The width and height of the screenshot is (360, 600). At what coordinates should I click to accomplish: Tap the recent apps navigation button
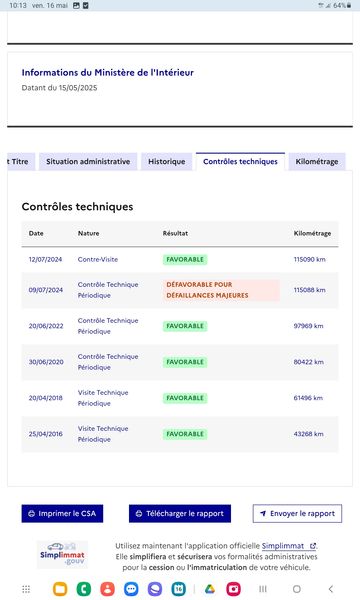click(263, 589)
